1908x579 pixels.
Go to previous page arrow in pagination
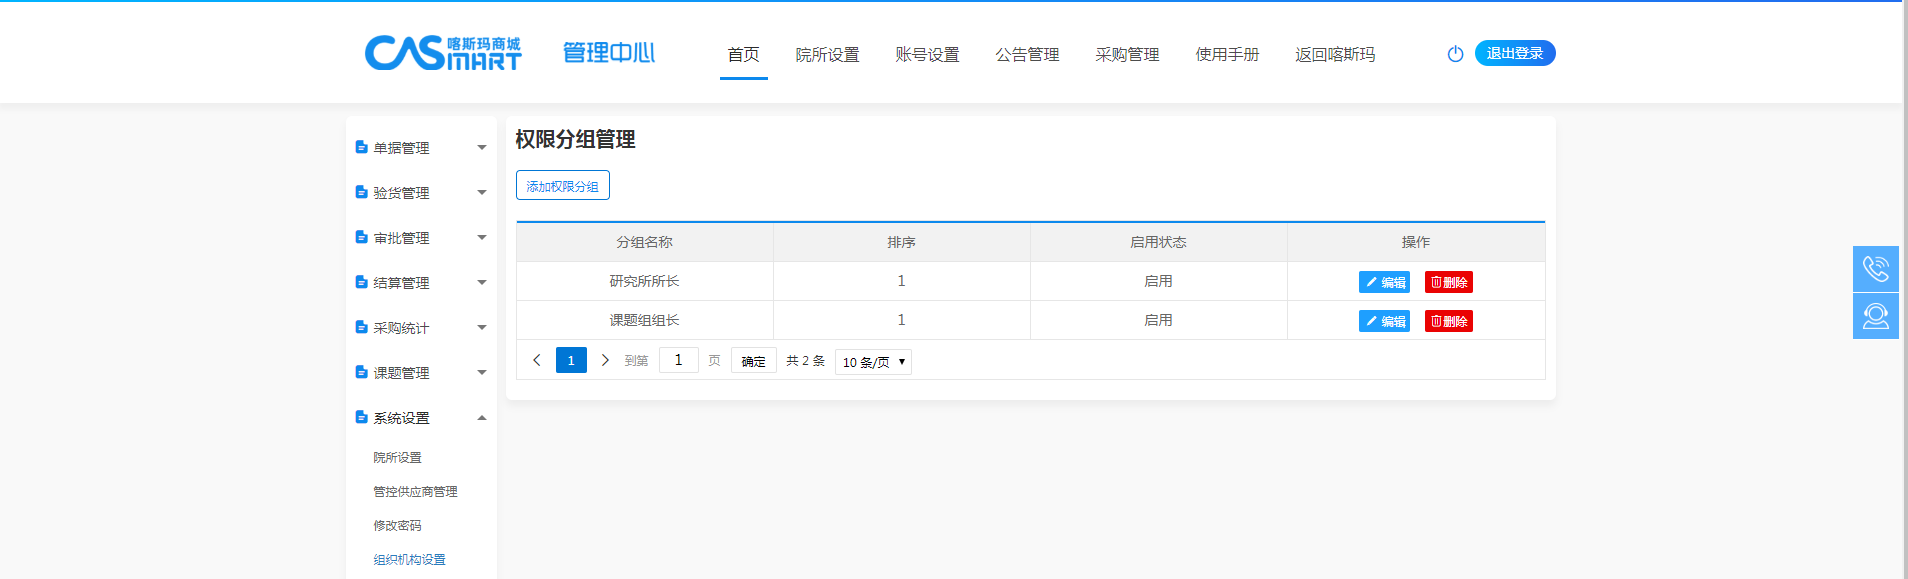(x=537, y=360)
